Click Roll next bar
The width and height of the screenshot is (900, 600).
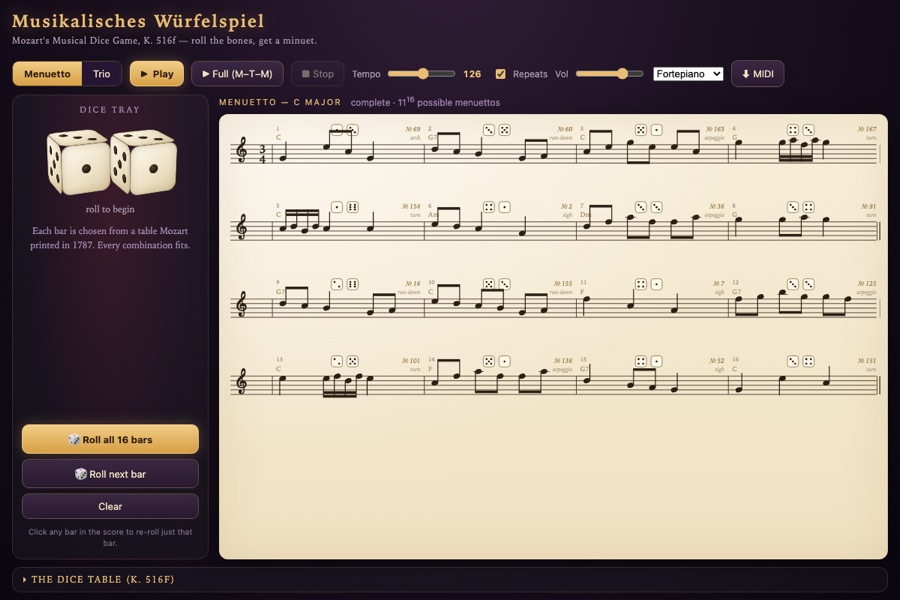coord(110,474)
